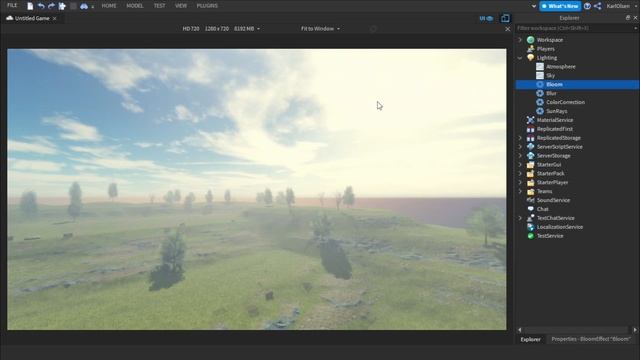Click the device emulation icon above viewport
Image resolution: width=640 pixels, height=360 pixels.
point(505,18)
